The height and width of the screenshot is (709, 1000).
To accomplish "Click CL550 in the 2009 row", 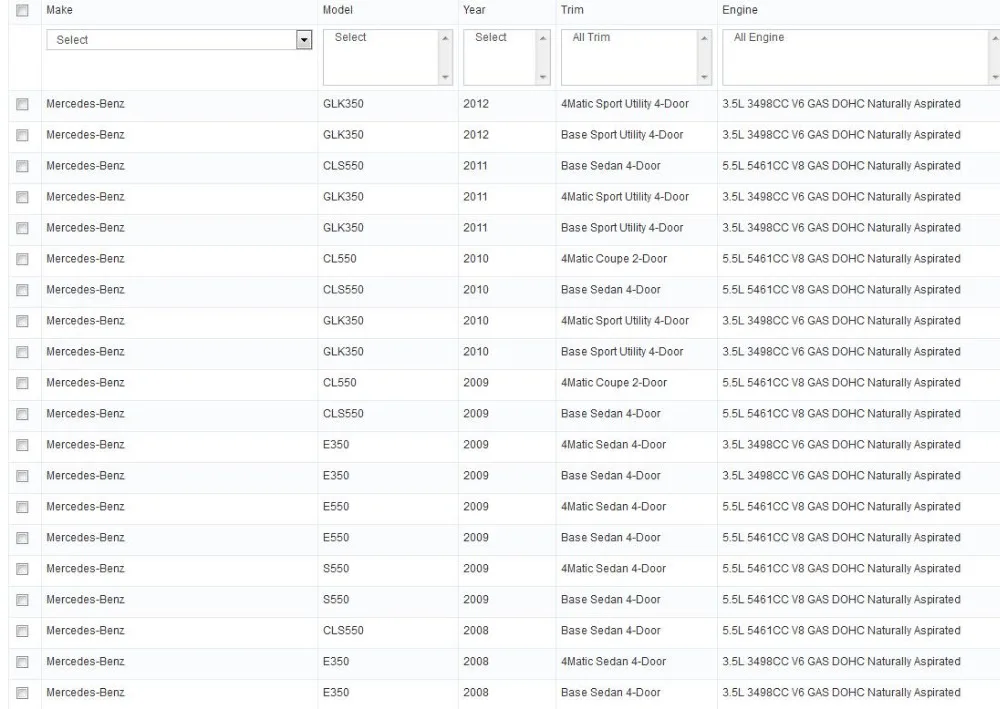I will [x=339, y=383].
